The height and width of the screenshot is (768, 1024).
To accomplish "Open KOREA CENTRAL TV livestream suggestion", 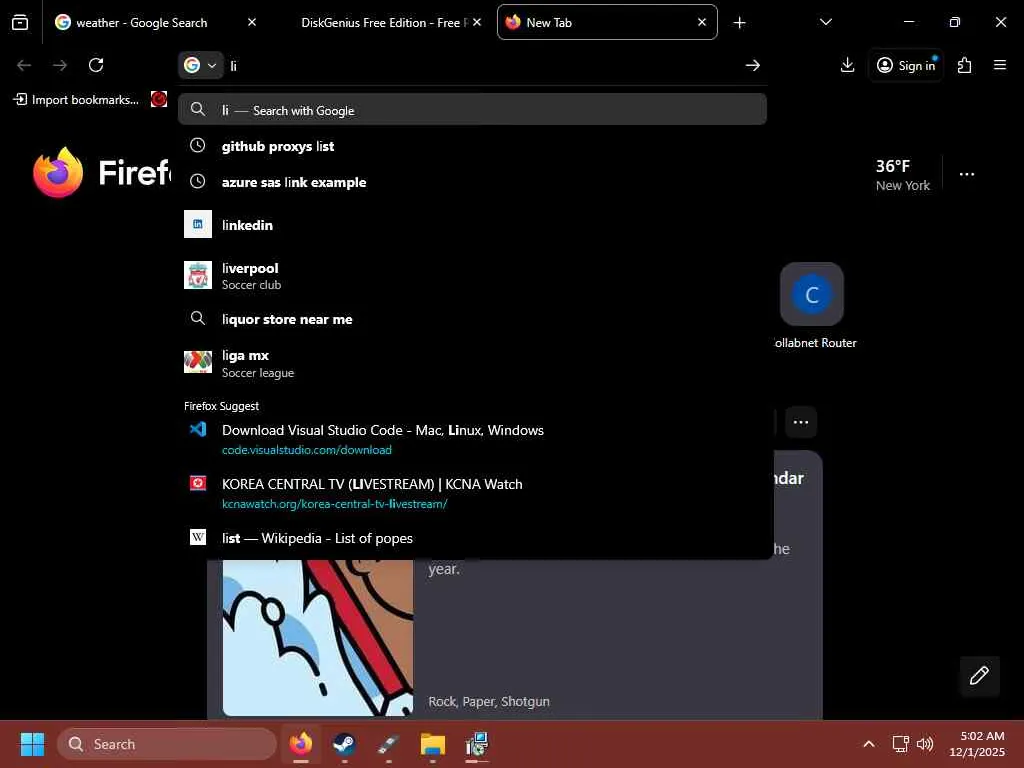I will (472, 493).
